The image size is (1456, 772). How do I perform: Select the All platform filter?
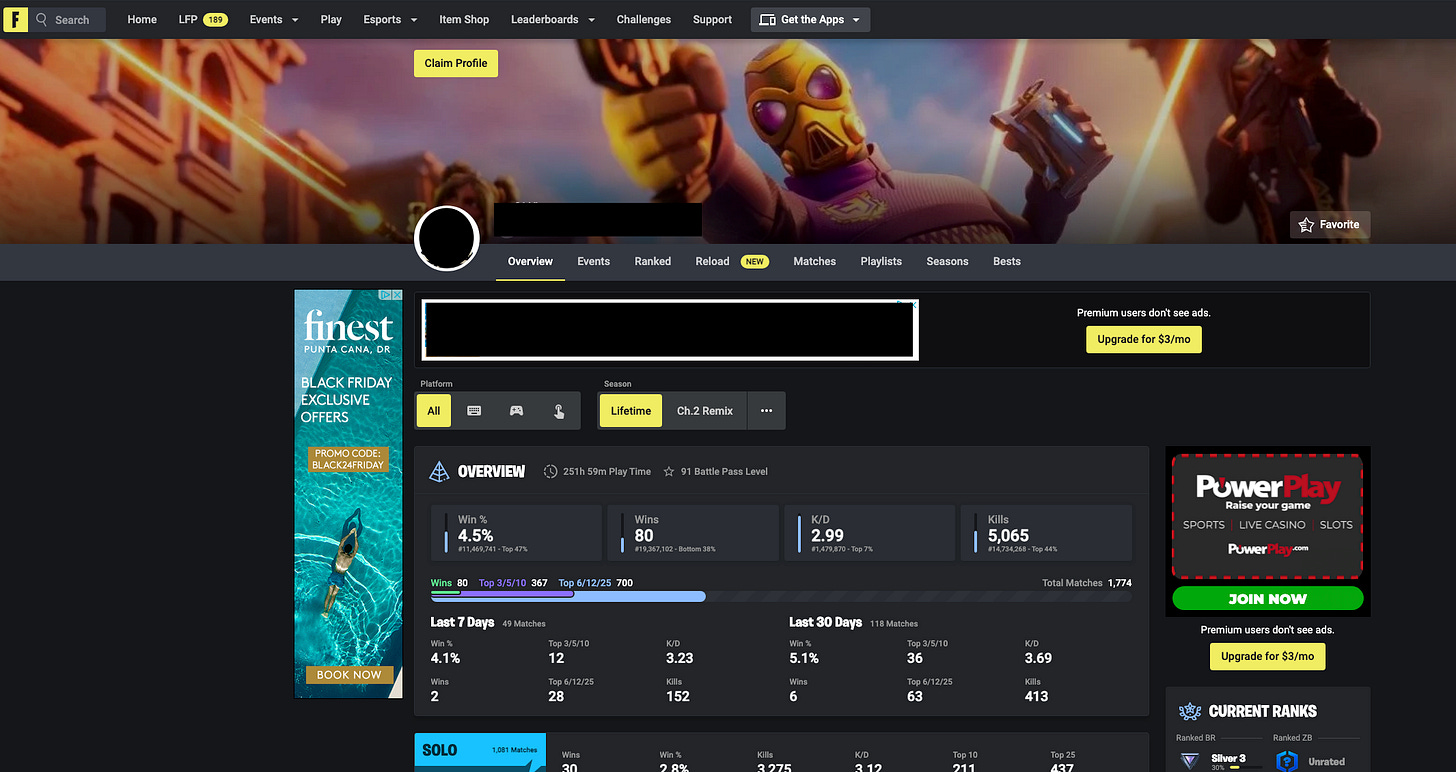434,411
